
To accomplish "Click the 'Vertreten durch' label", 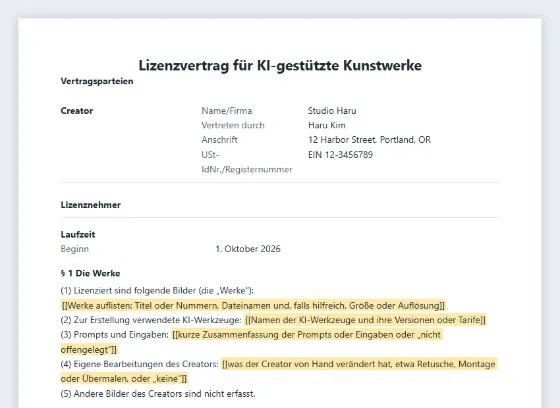I will 233,125.
